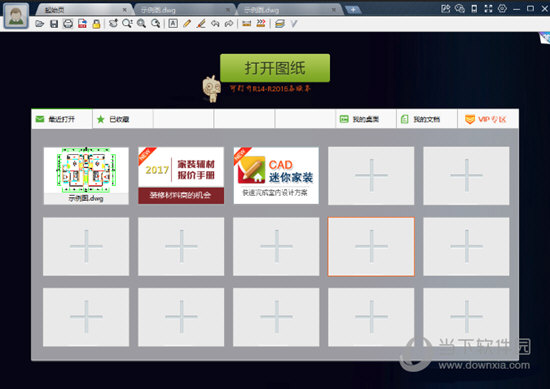
Task: Select the red brush markup tool
Action: tap(201, 24)
